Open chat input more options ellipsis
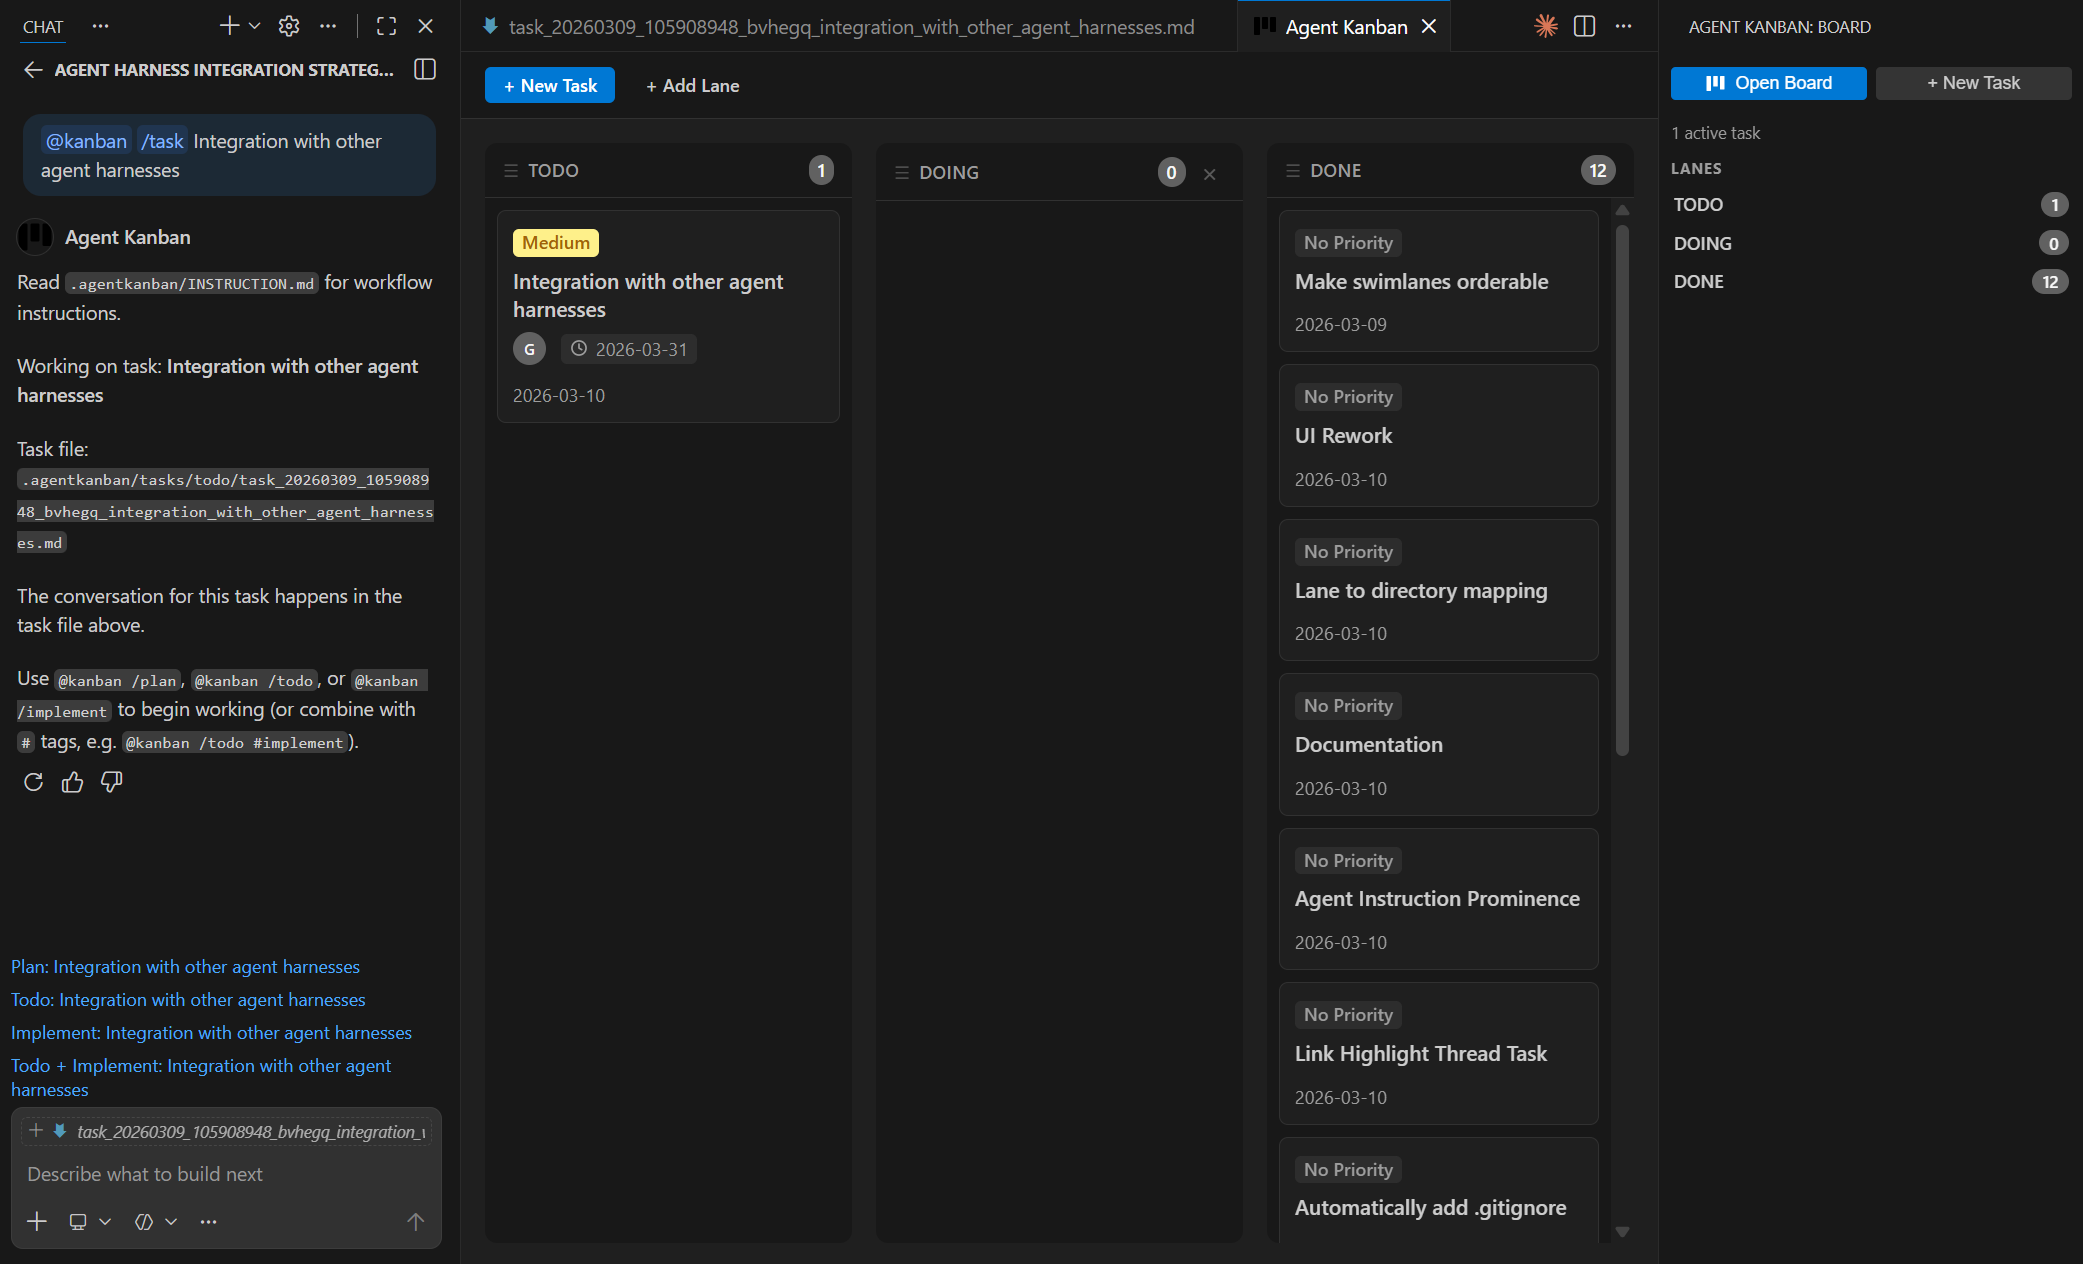Image resolution: width=2083 pixels, height=1264 pixels. pos(208,1221)
